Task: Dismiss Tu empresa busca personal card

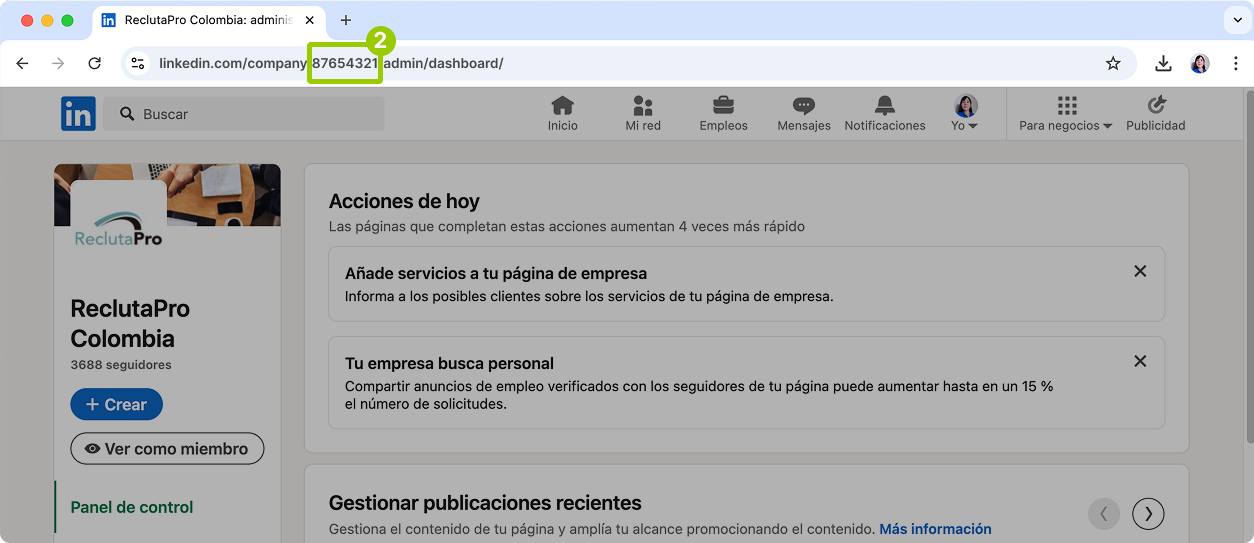Action: 1140,361
